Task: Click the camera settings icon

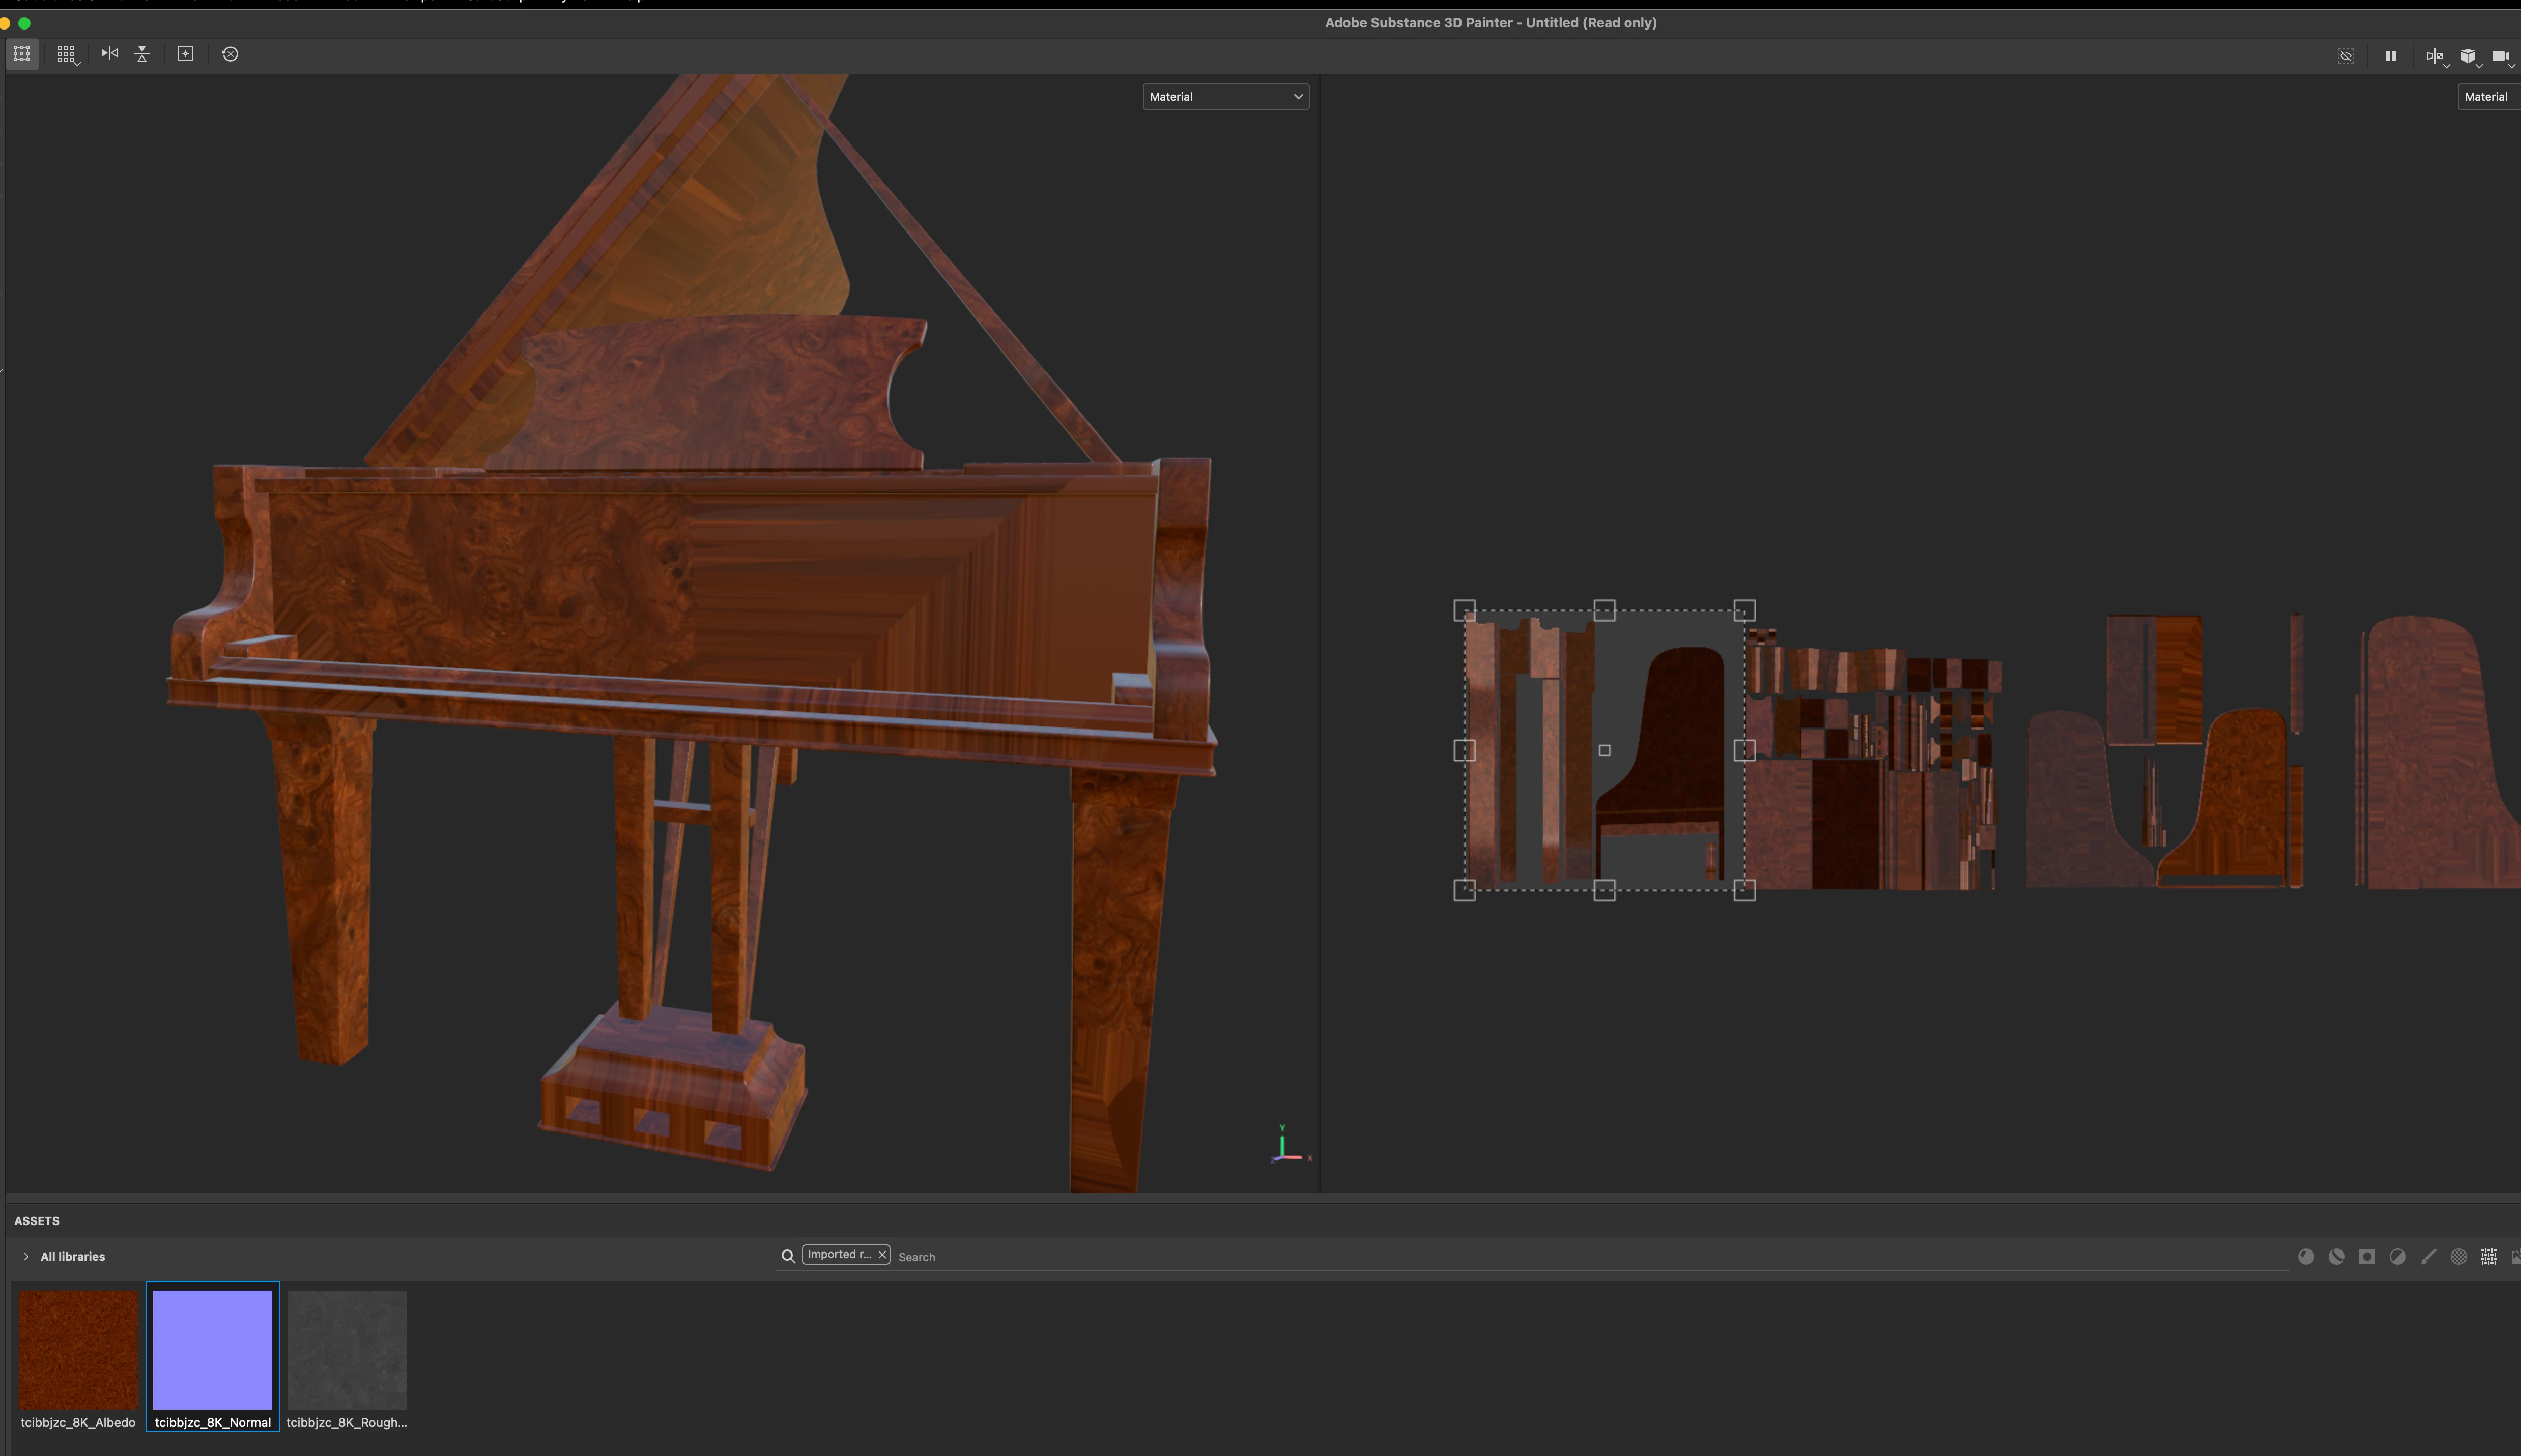Action: tap(2501, 57)
